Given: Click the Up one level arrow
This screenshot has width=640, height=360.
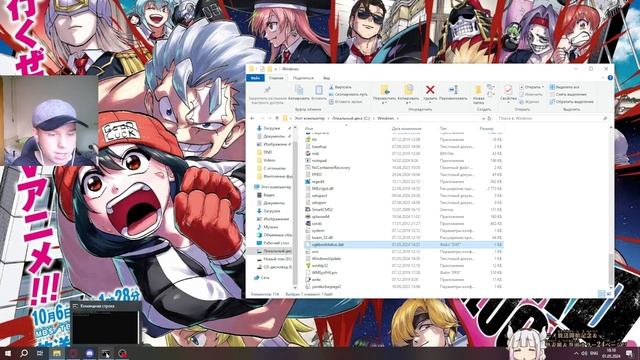Looking at the screenshot, I should click(277, 118).
